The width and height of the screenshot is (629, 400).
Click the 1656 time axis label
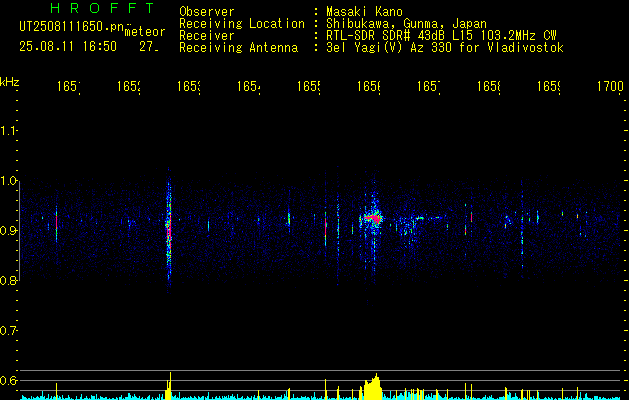[x=369, y=86]
